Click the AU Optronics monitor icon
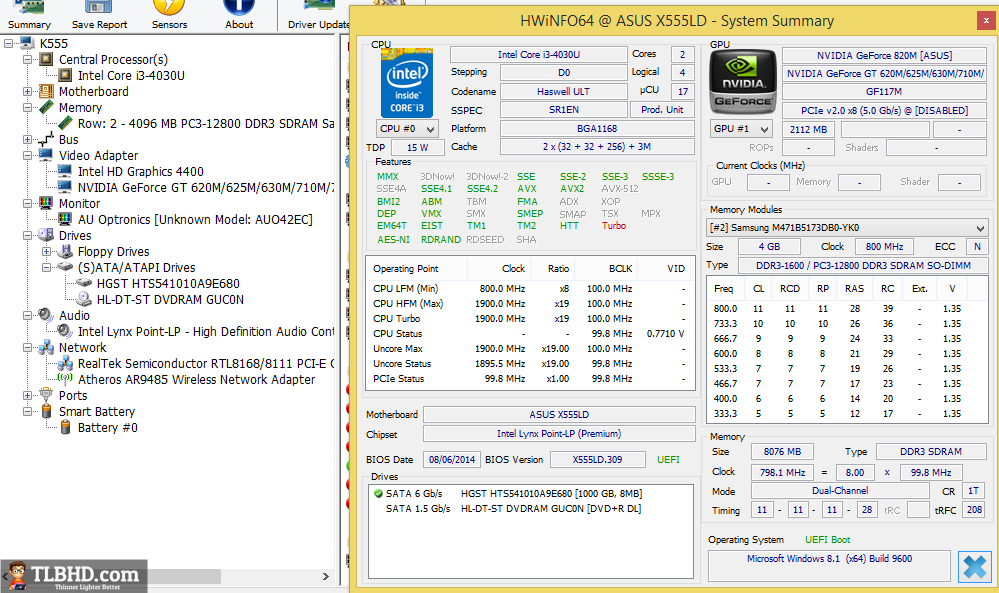This screenshot has width=999, height=593. pos(65,219)
